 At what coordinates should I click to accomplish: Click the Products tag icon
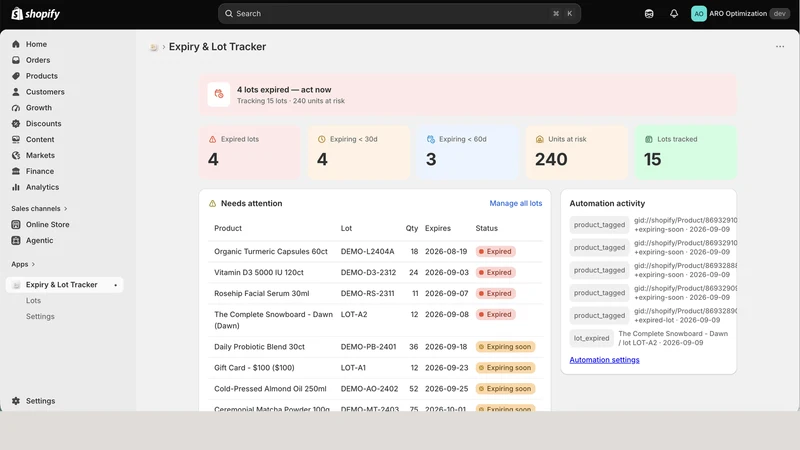click(x=16, y=76)
